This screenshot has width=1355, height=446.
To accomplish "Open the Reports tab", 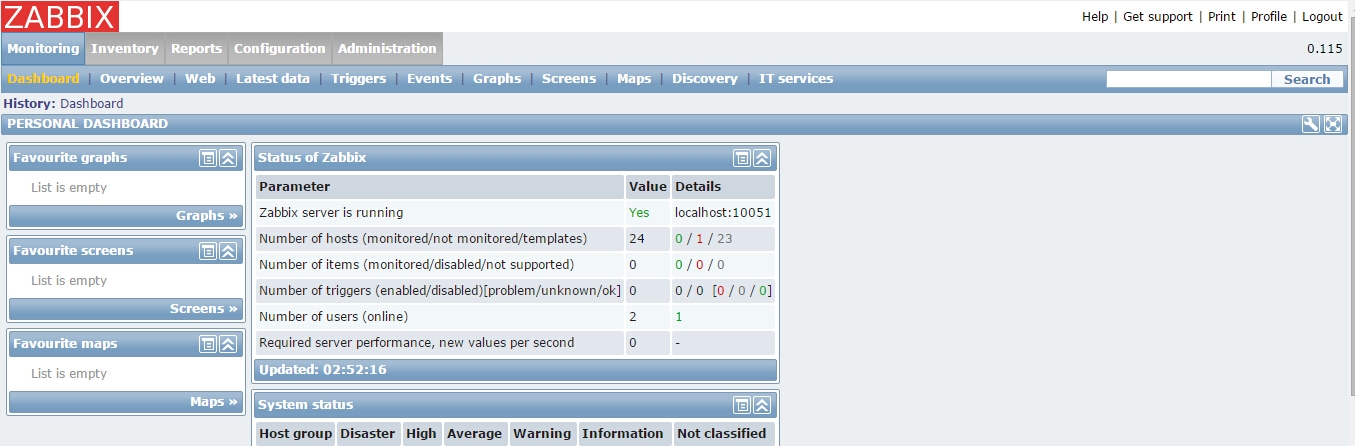I will click(196, 48).
